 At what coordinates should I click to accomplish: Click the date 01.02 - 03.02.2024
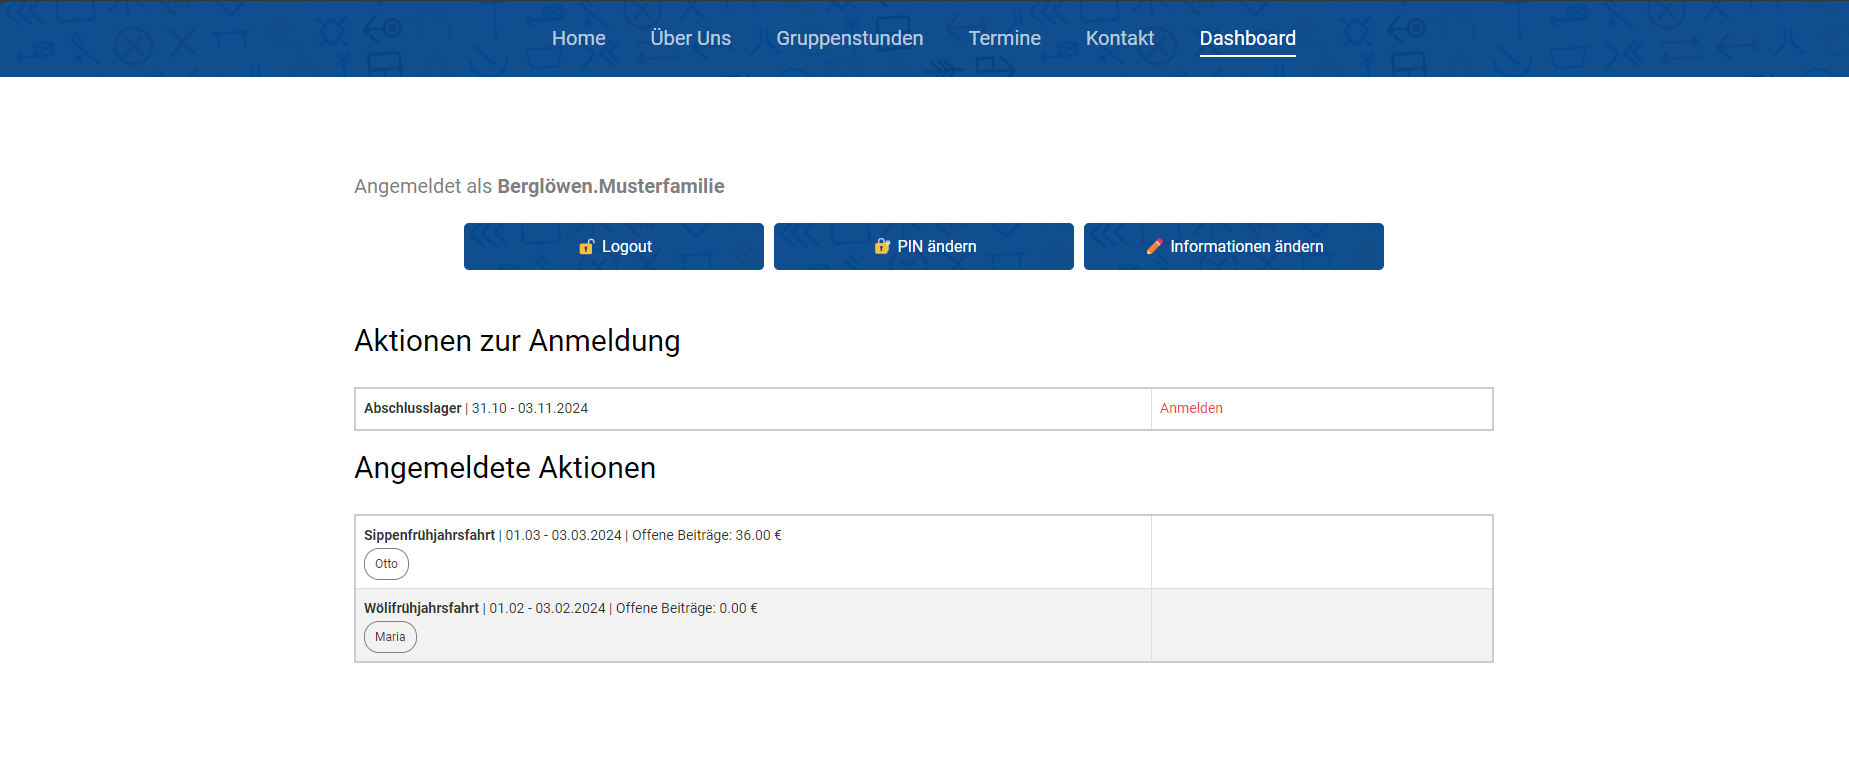tap(548, 608)
